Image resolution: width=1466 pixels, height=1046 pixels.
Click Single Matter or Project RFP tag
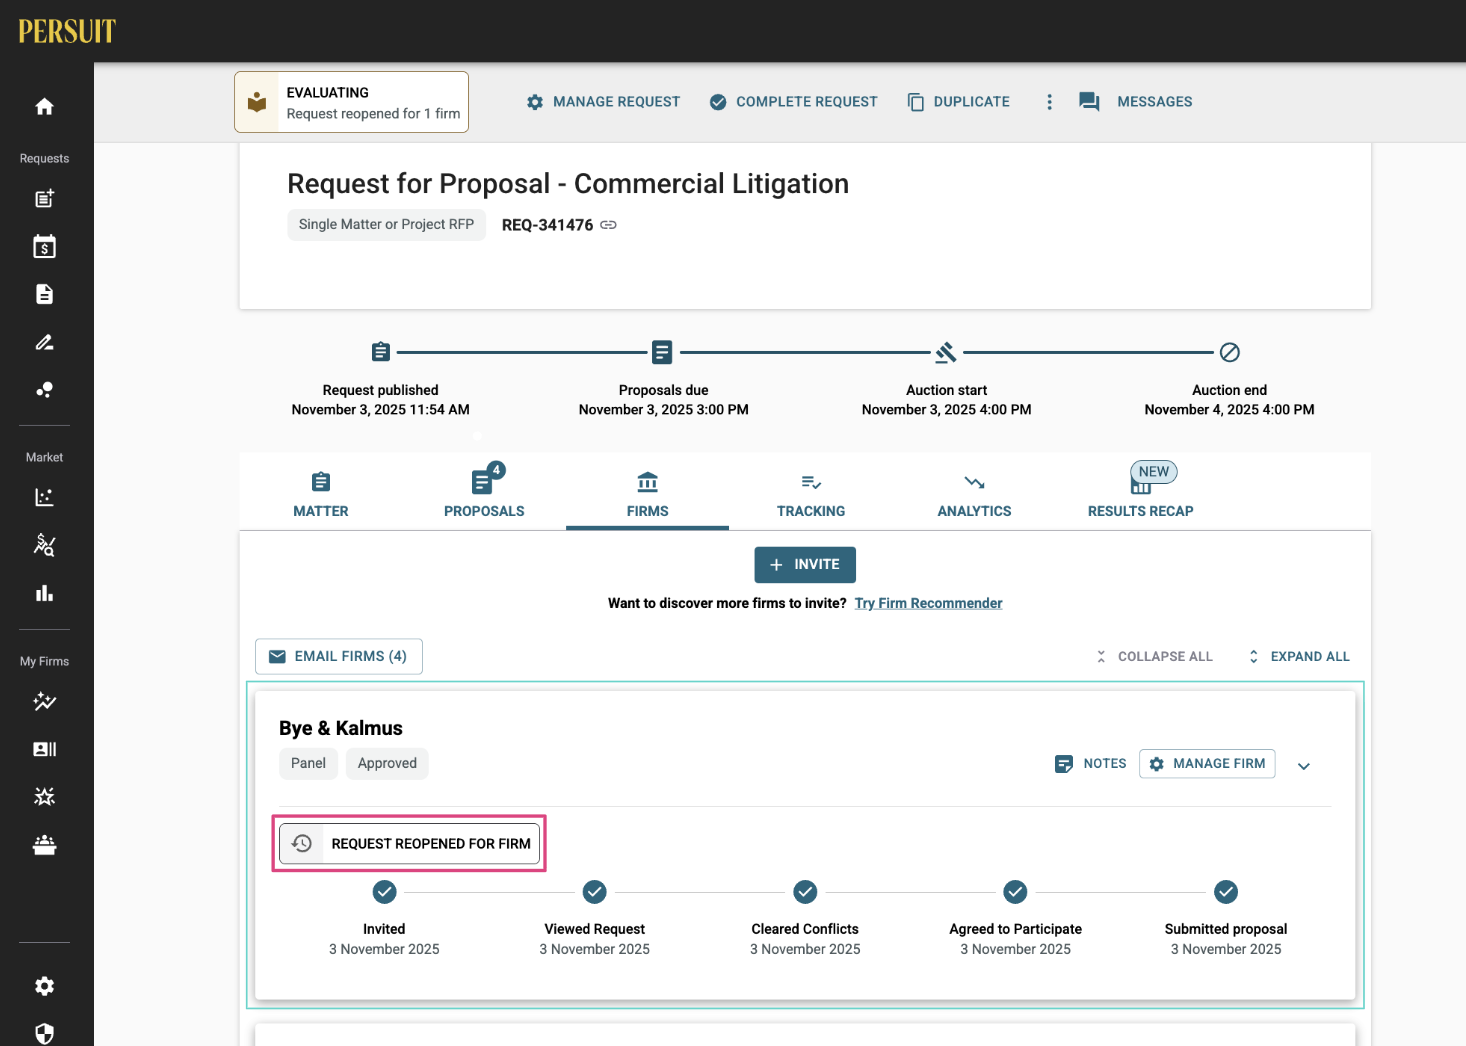click(x=386, y=225)
